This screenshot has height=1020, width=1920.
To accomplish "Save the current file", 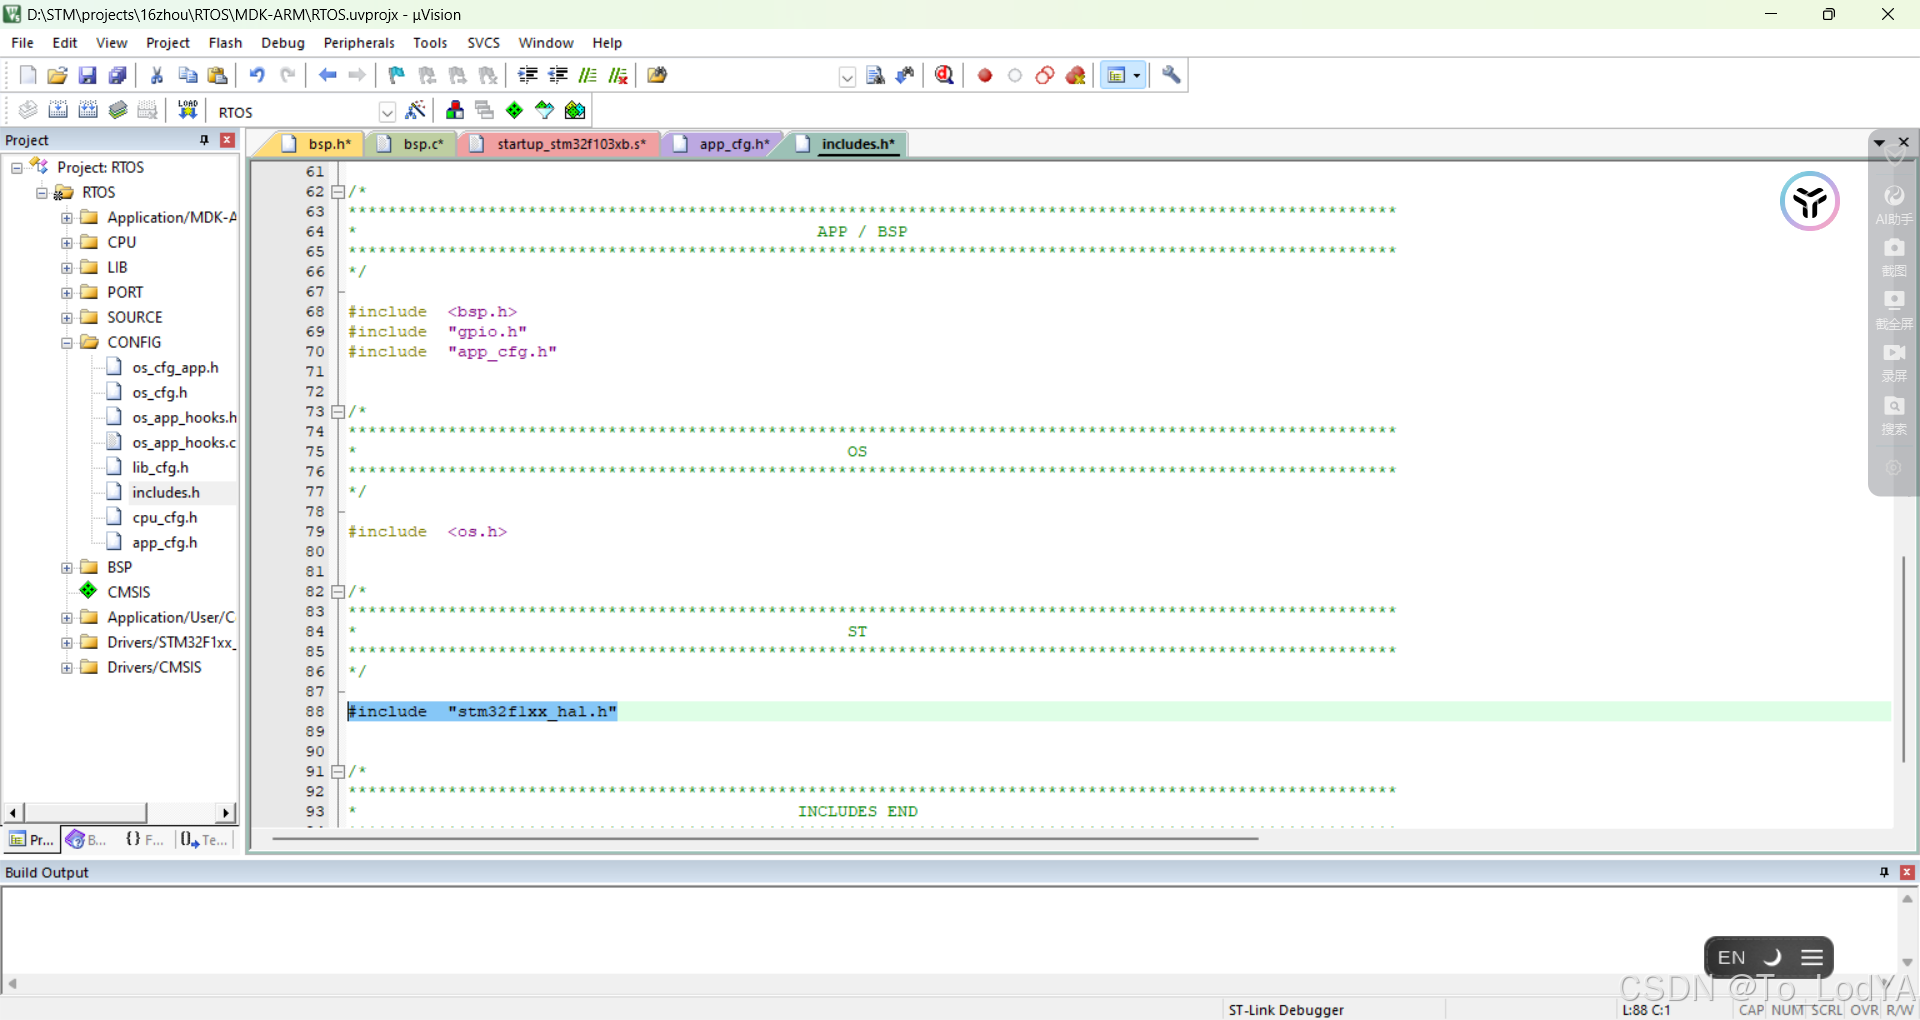I will (x=88, y=75).
